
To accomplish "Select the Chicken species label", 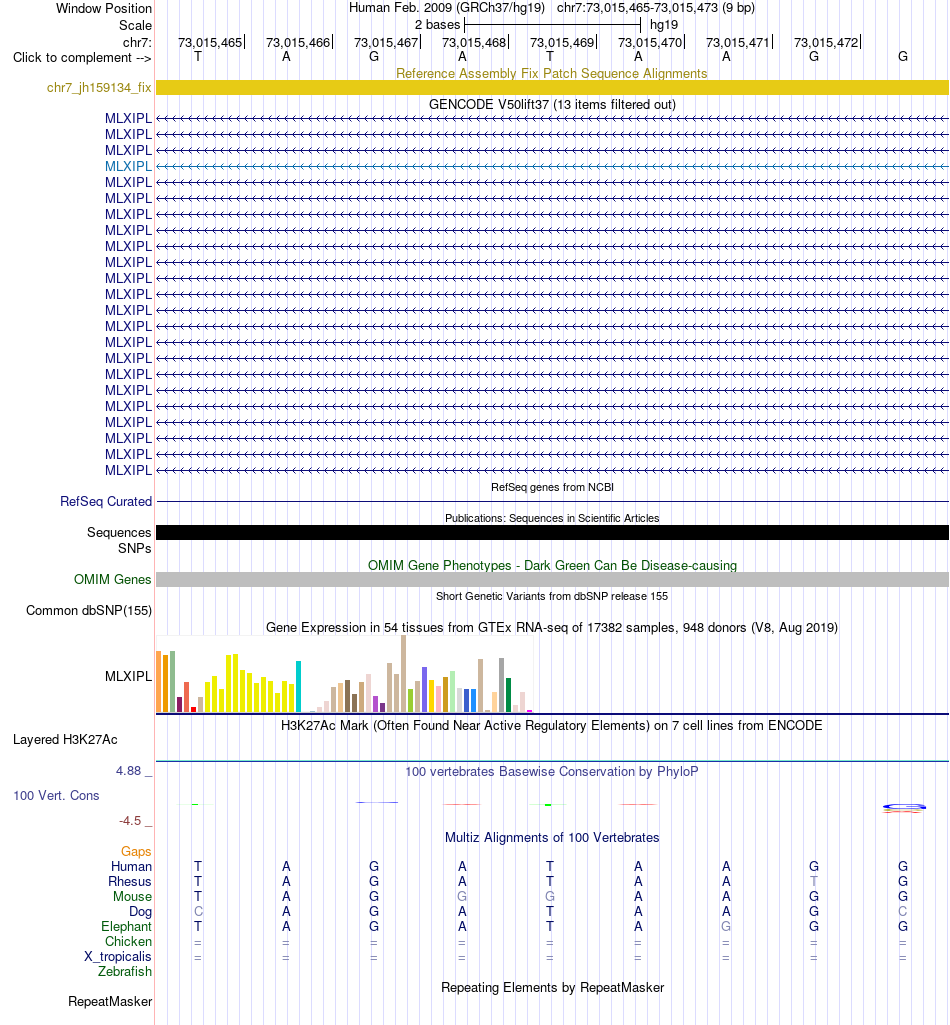I will pos(128,942).
